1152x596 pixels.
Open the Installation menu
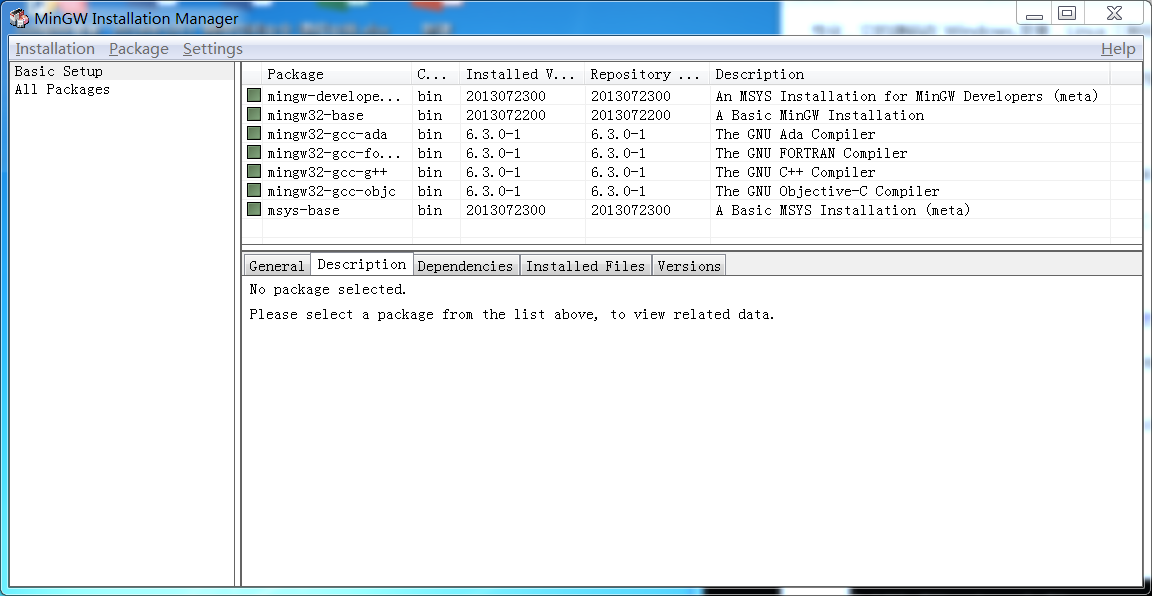click(55, 49)
